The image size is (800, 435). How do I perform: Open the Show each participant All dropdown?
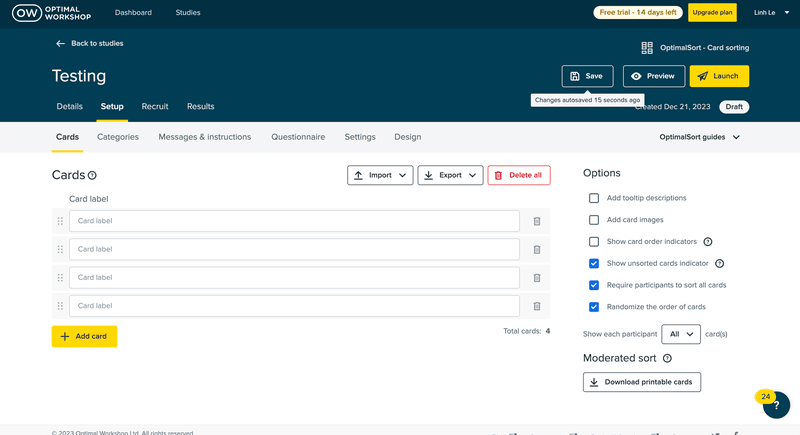[681, 334]
